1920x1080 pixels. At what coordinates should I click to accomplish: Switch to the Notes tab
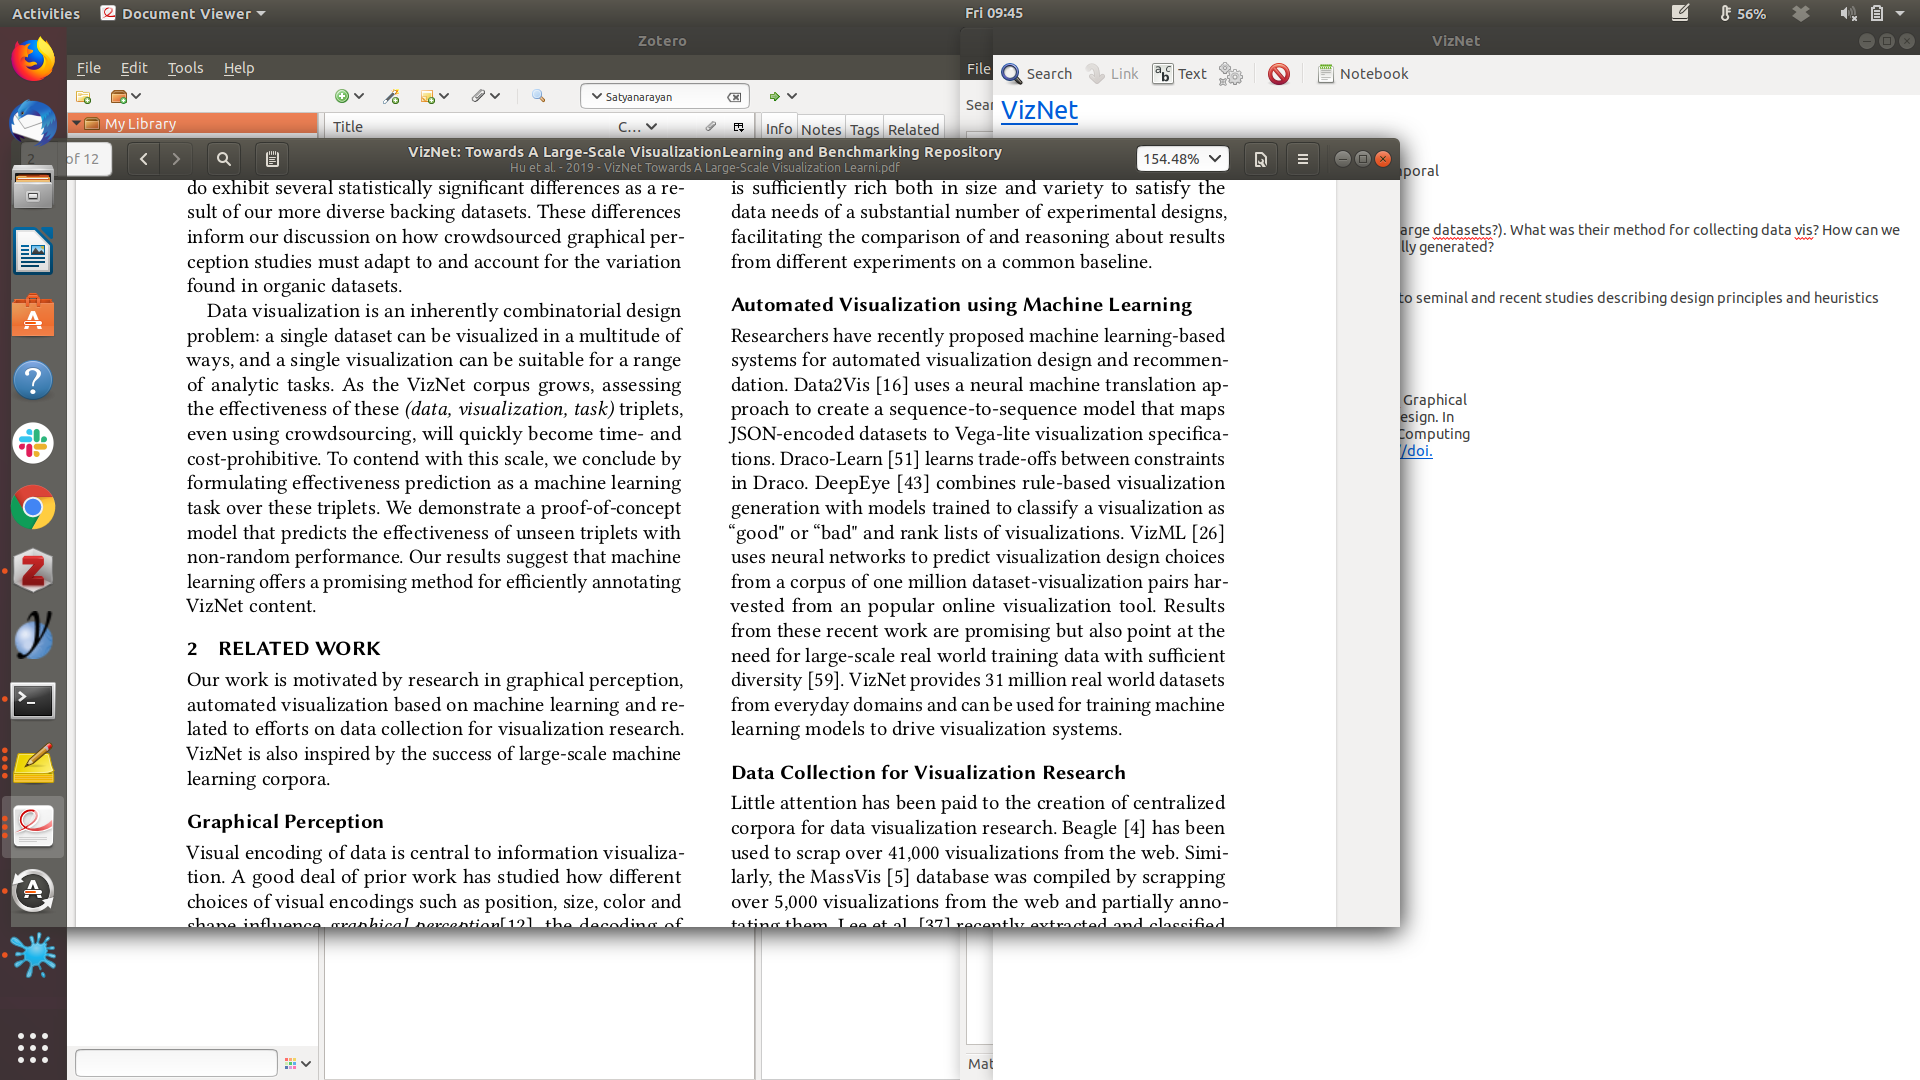[820, 129]
